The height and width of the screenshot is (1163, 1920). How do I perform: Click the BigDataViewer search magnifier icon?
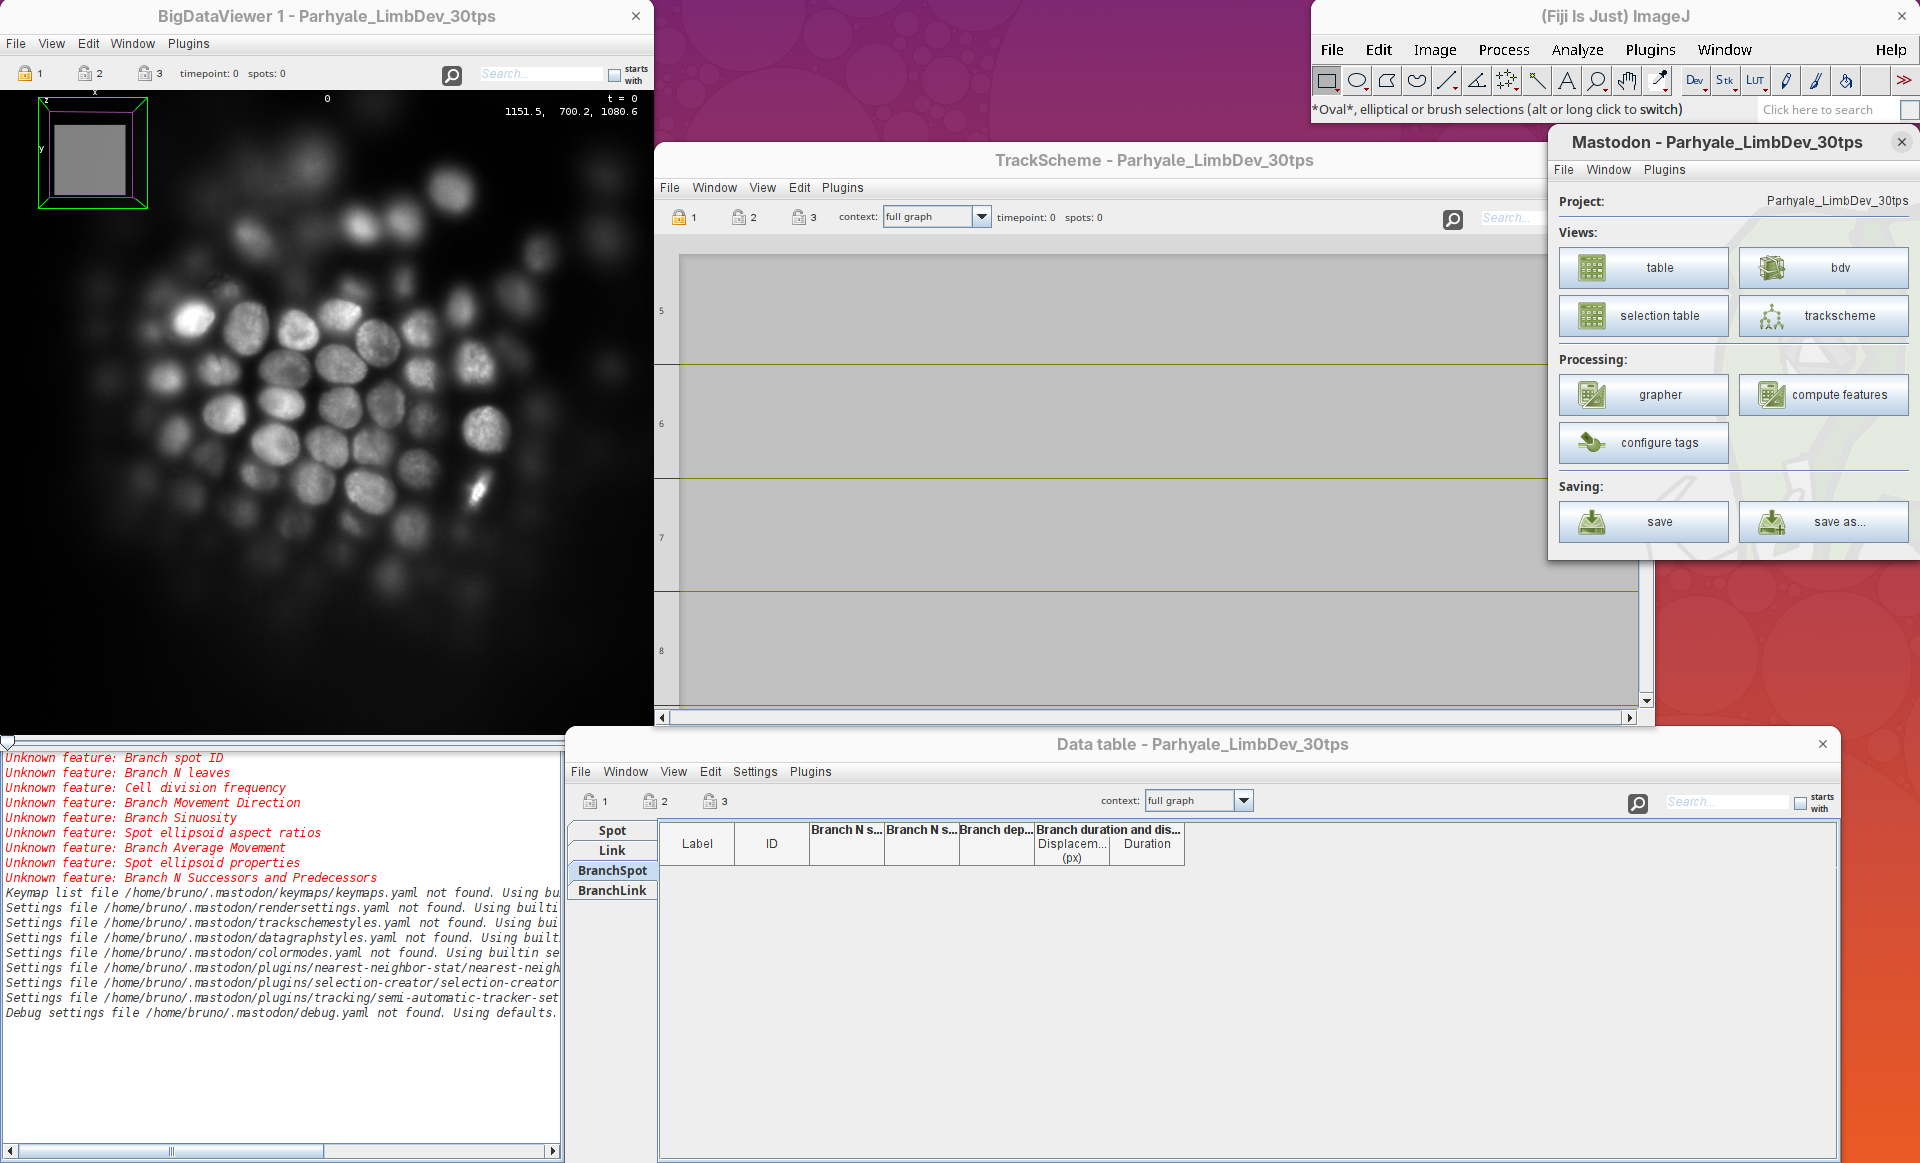(452, 75)
